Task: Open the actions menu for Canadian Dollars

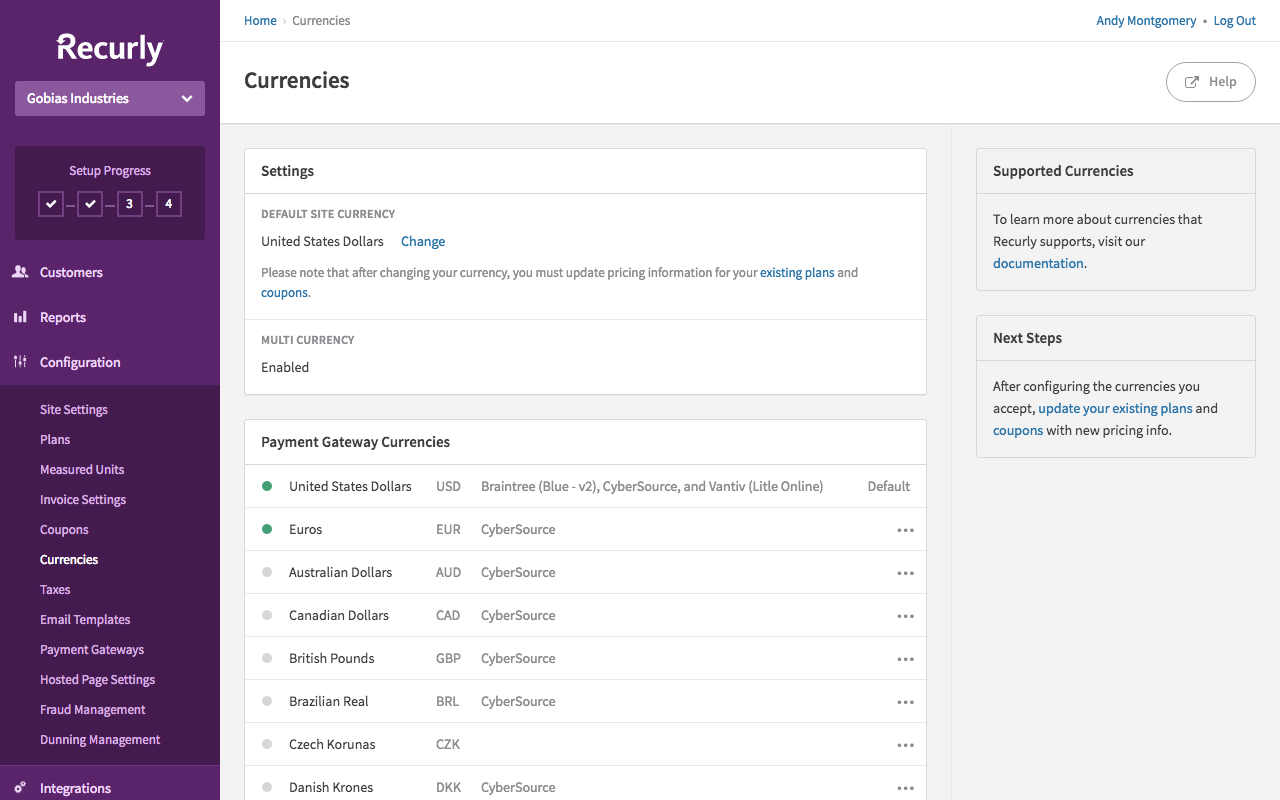Action: pos(905,616)
